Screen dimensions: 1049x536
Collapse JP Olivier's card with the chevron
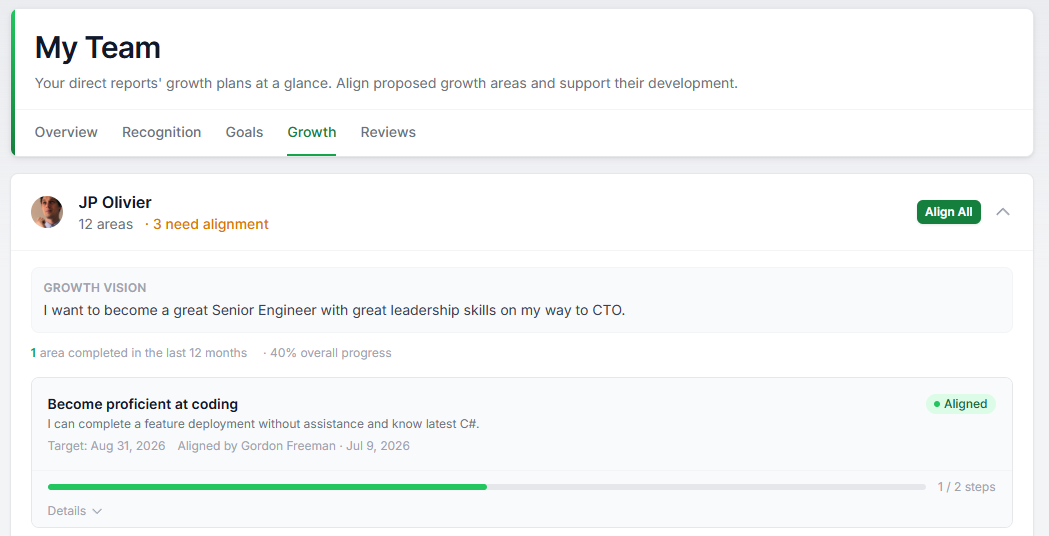[1002, 212]
